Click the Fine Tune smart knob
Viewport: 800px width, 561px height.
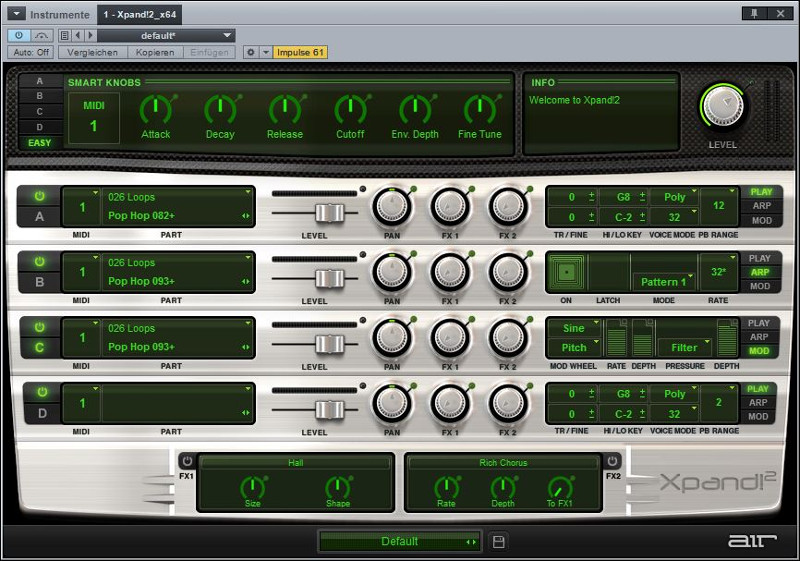[x=480, y=109]
